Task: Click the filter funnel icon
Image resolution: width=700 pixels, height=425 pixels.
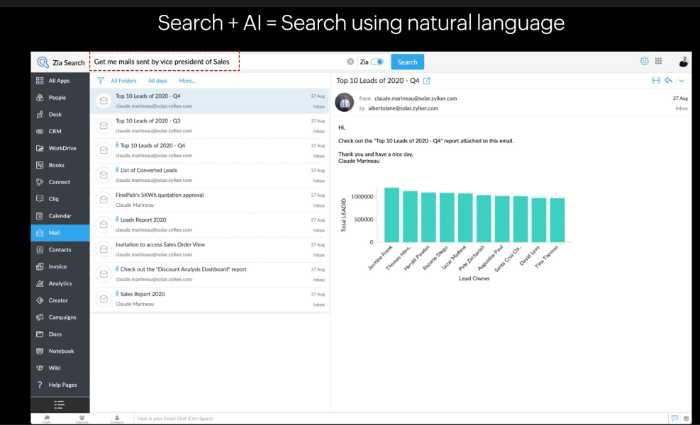Action: tap(100, 81)
